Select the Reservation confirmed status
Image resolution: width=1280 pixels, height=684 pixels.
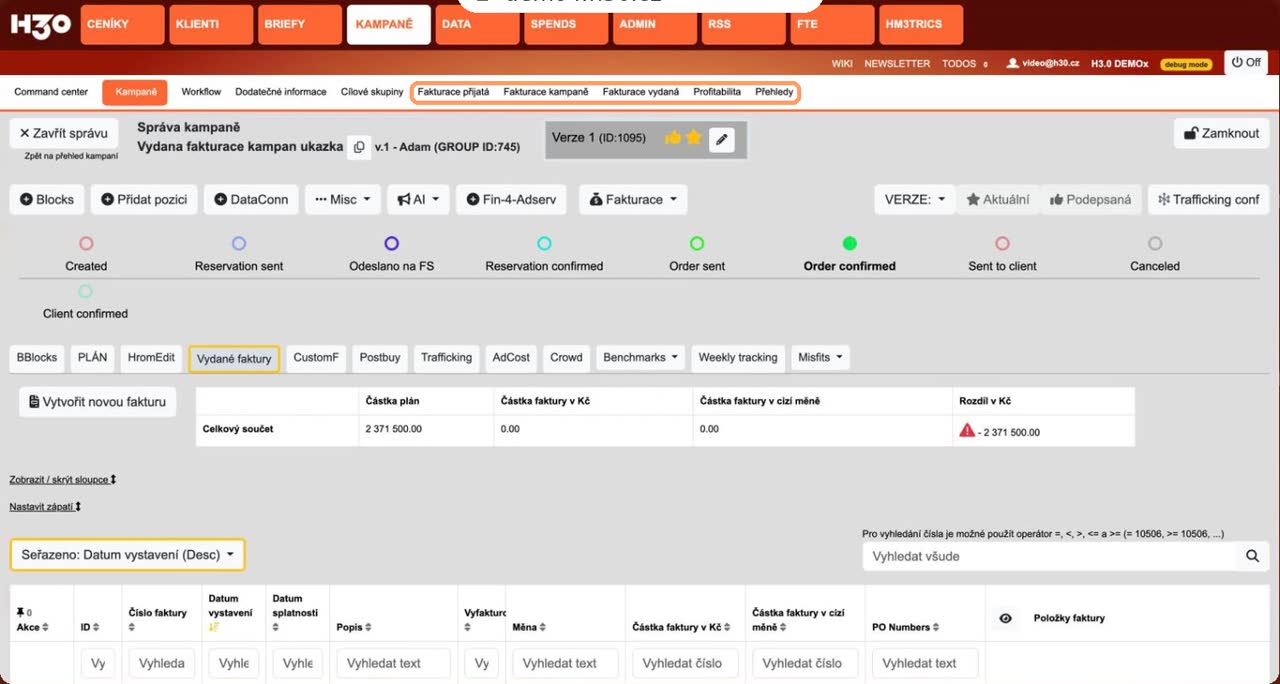pos(544,243)
